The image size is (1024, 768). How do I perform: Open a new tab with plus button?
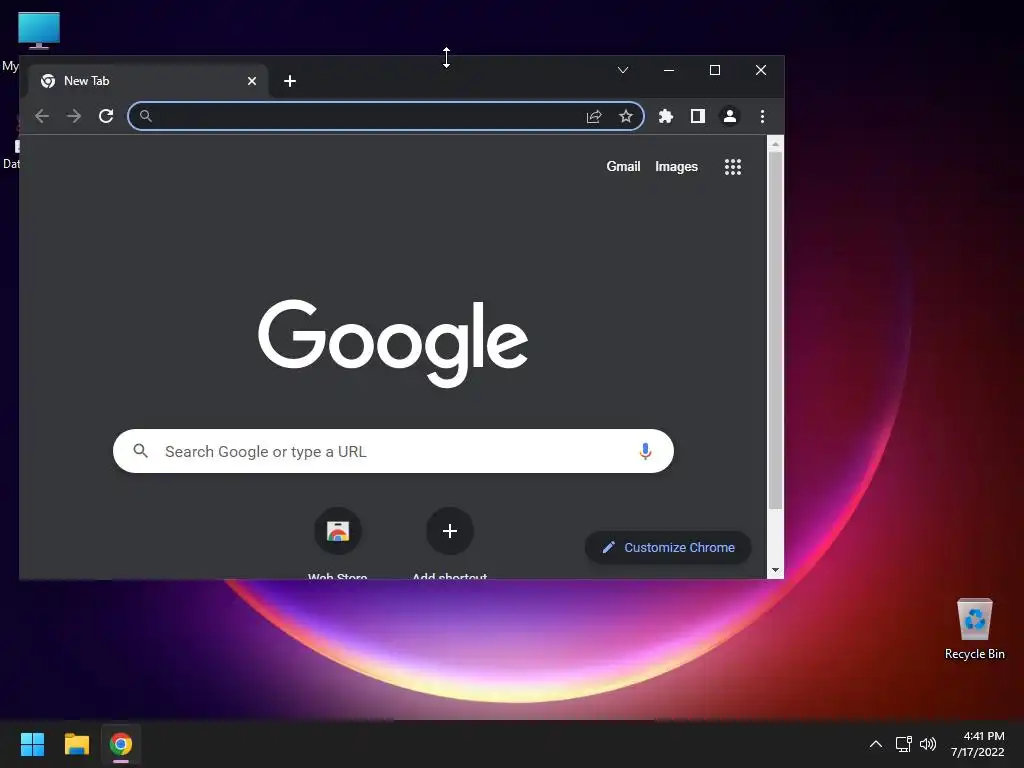pos(290,81)
